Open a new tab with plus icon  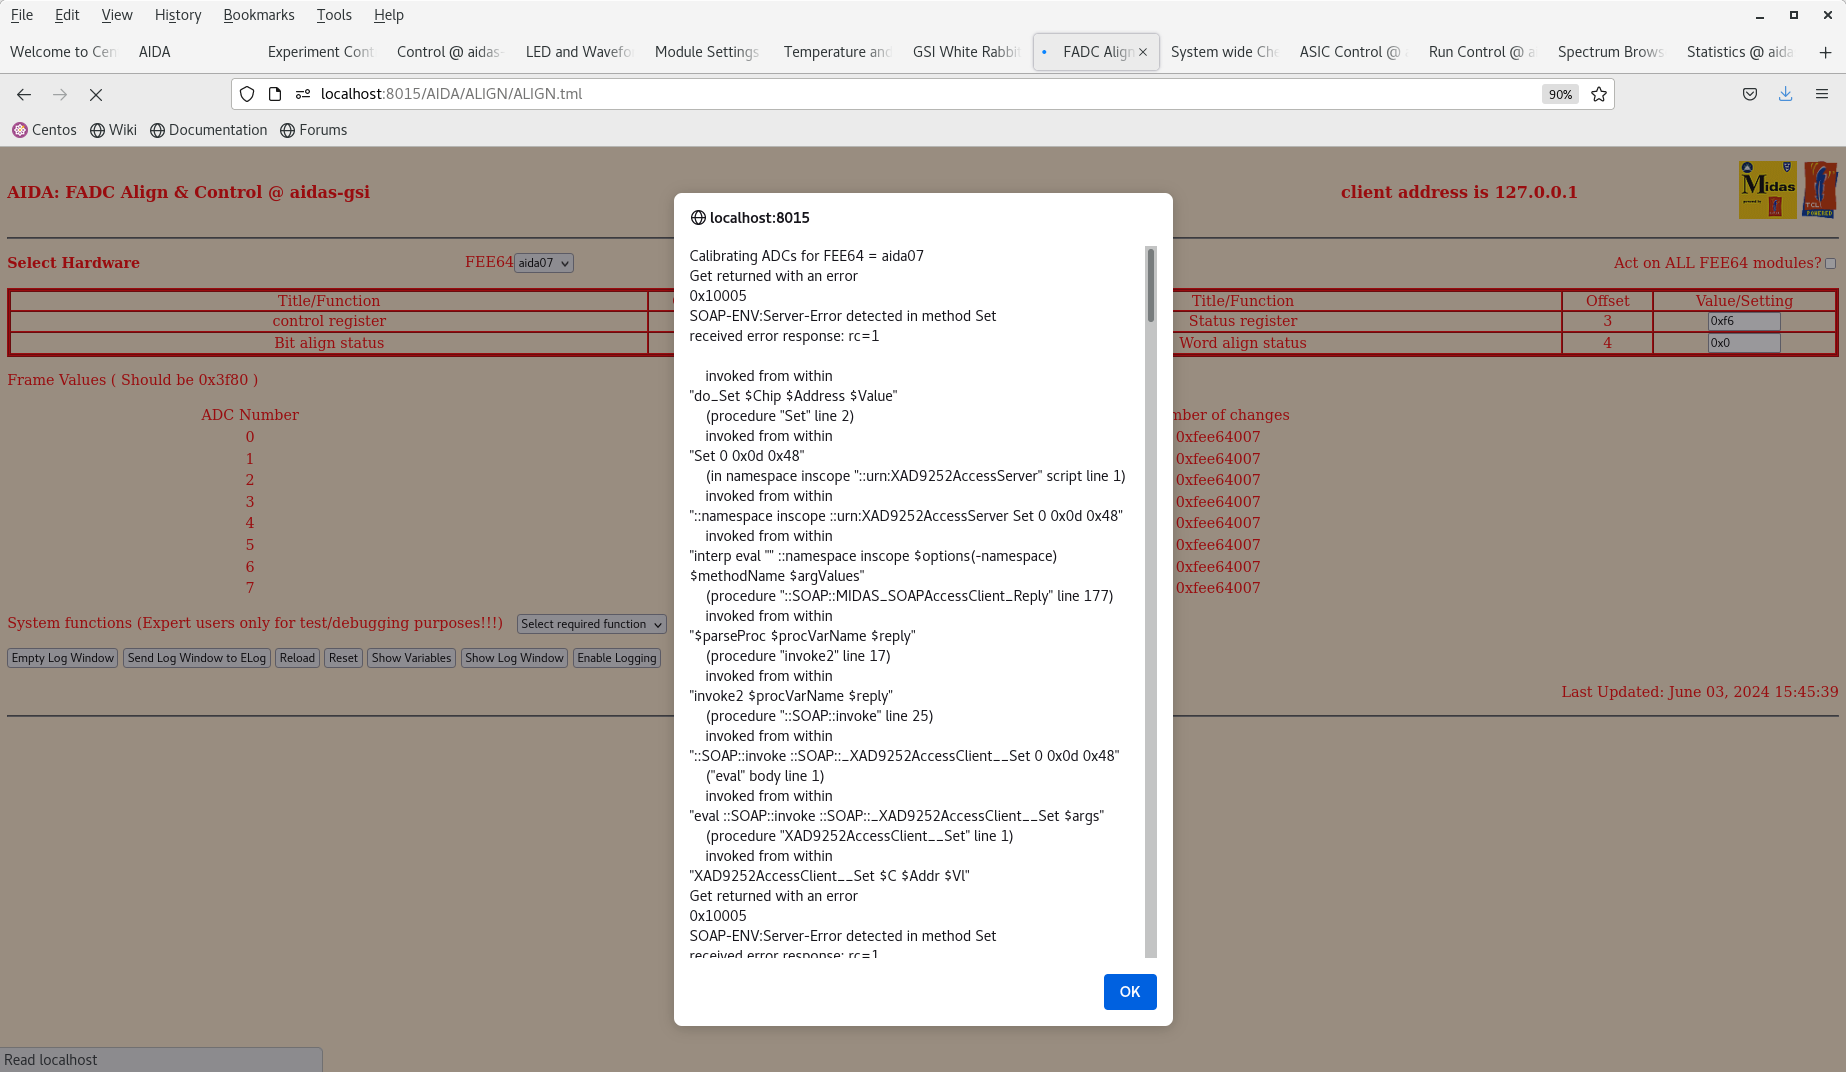[x=1825, y=52]
